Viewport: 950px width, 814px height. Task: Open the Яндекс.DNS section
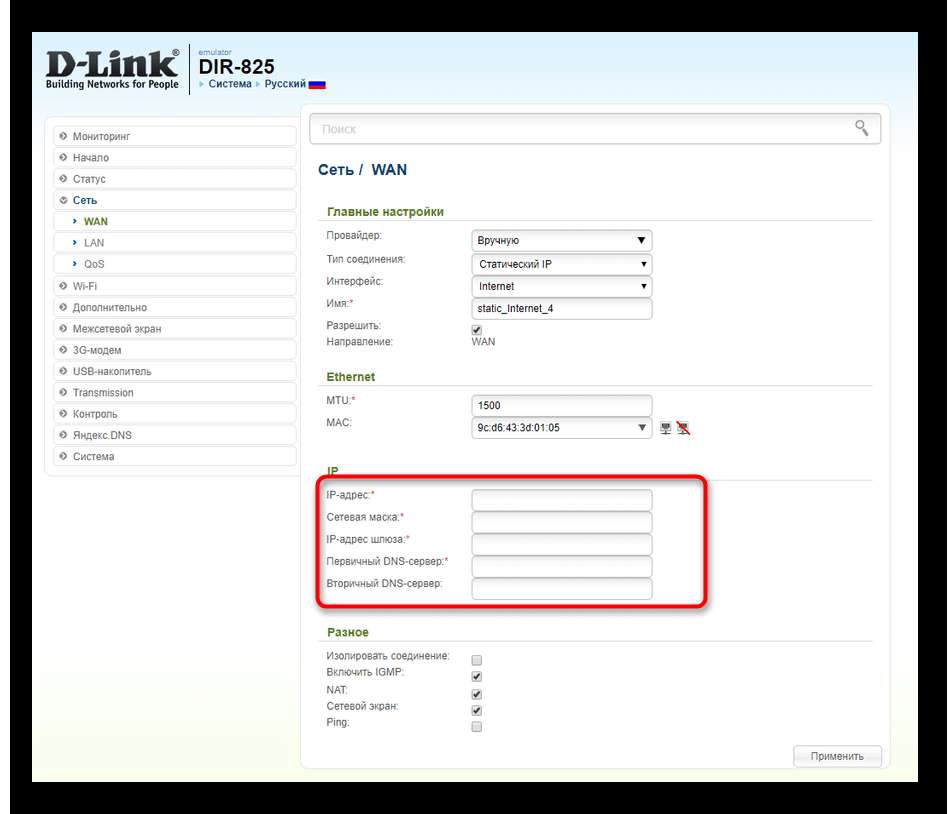pyautogui.click(x=174, y=435)
